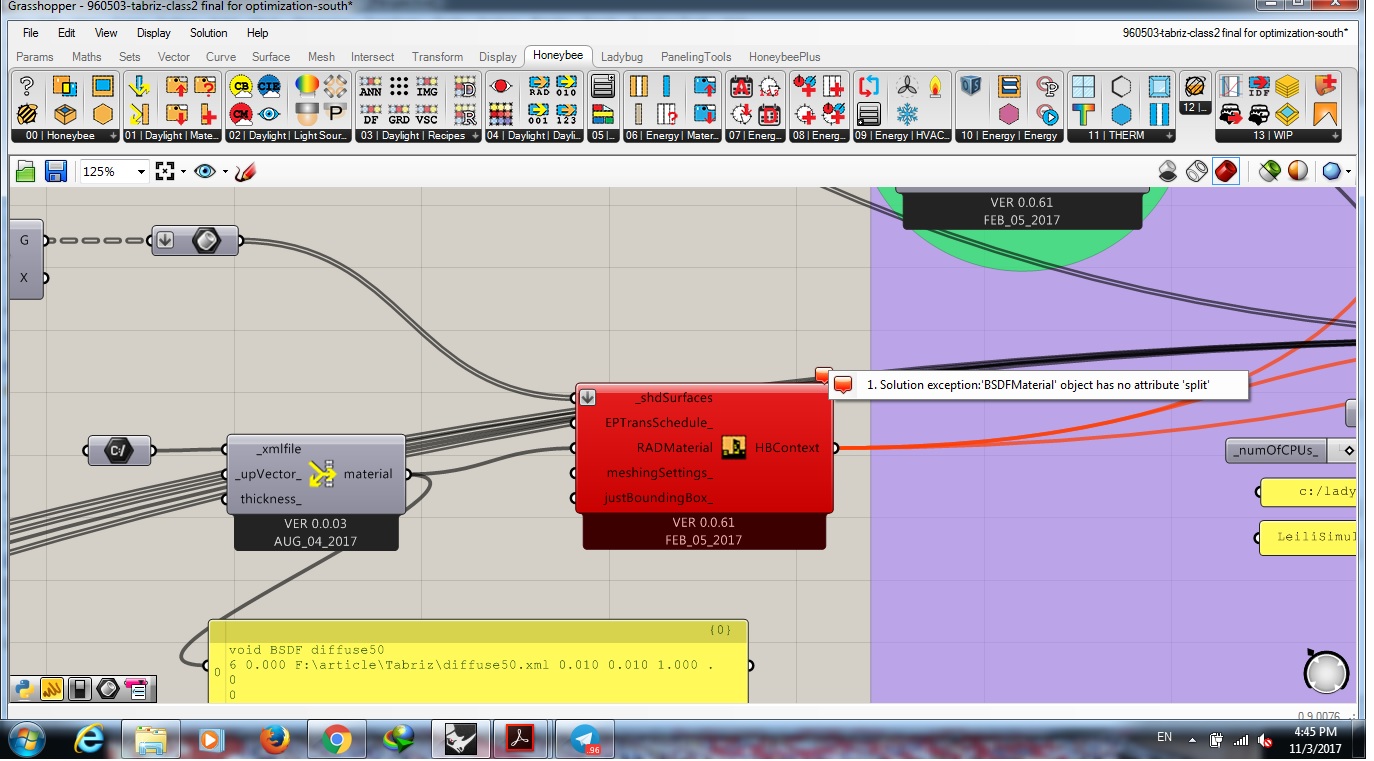Select the VSC vertical sky component icon
The image size is (1374, 761).
pos(427,113)
